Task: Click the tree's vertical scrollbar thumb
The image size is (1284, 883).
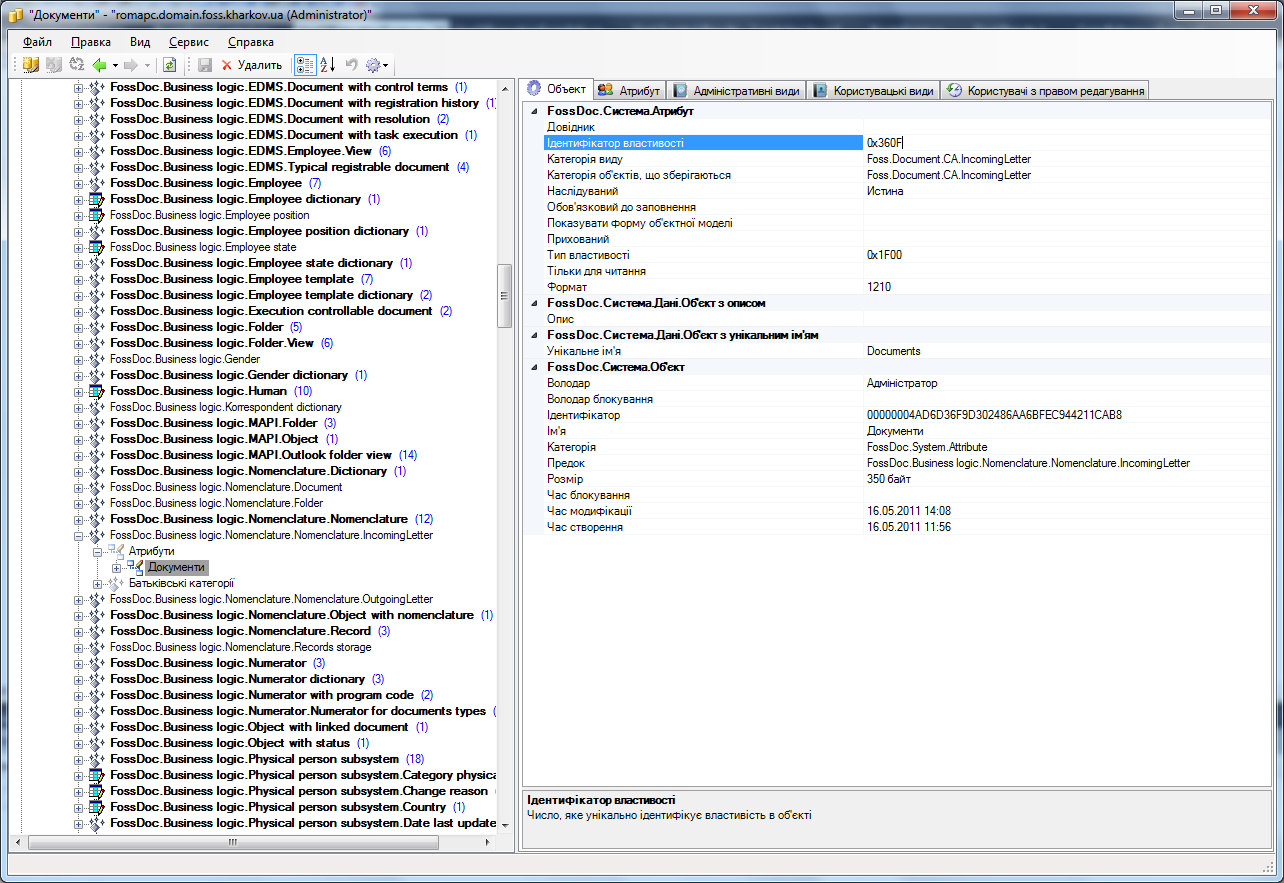Action: coord(505,297)
